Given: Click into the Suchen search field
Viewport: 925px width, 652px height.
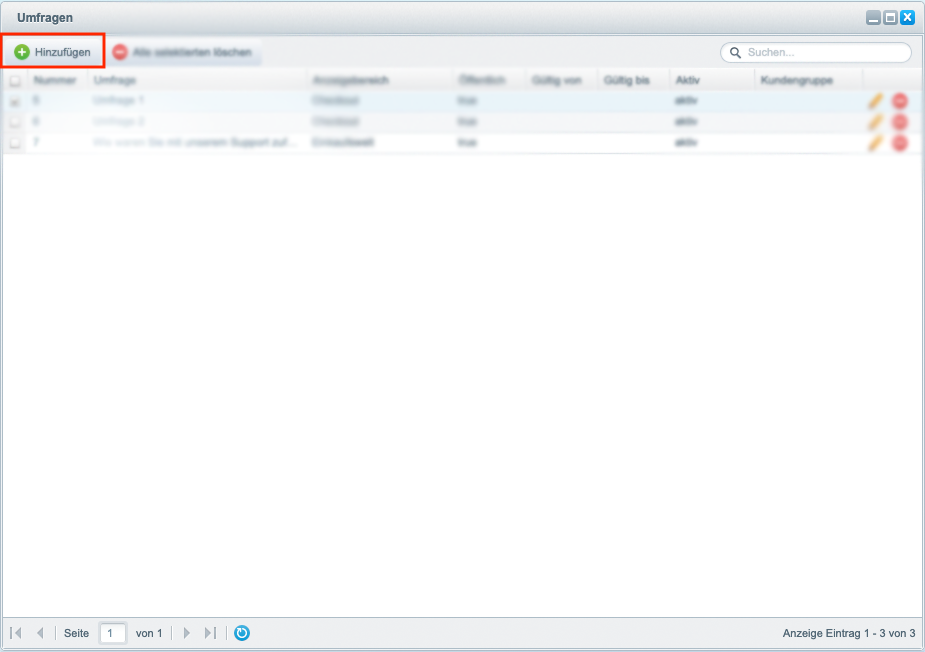Looking at the screenshot, I should tap(825, 52).
